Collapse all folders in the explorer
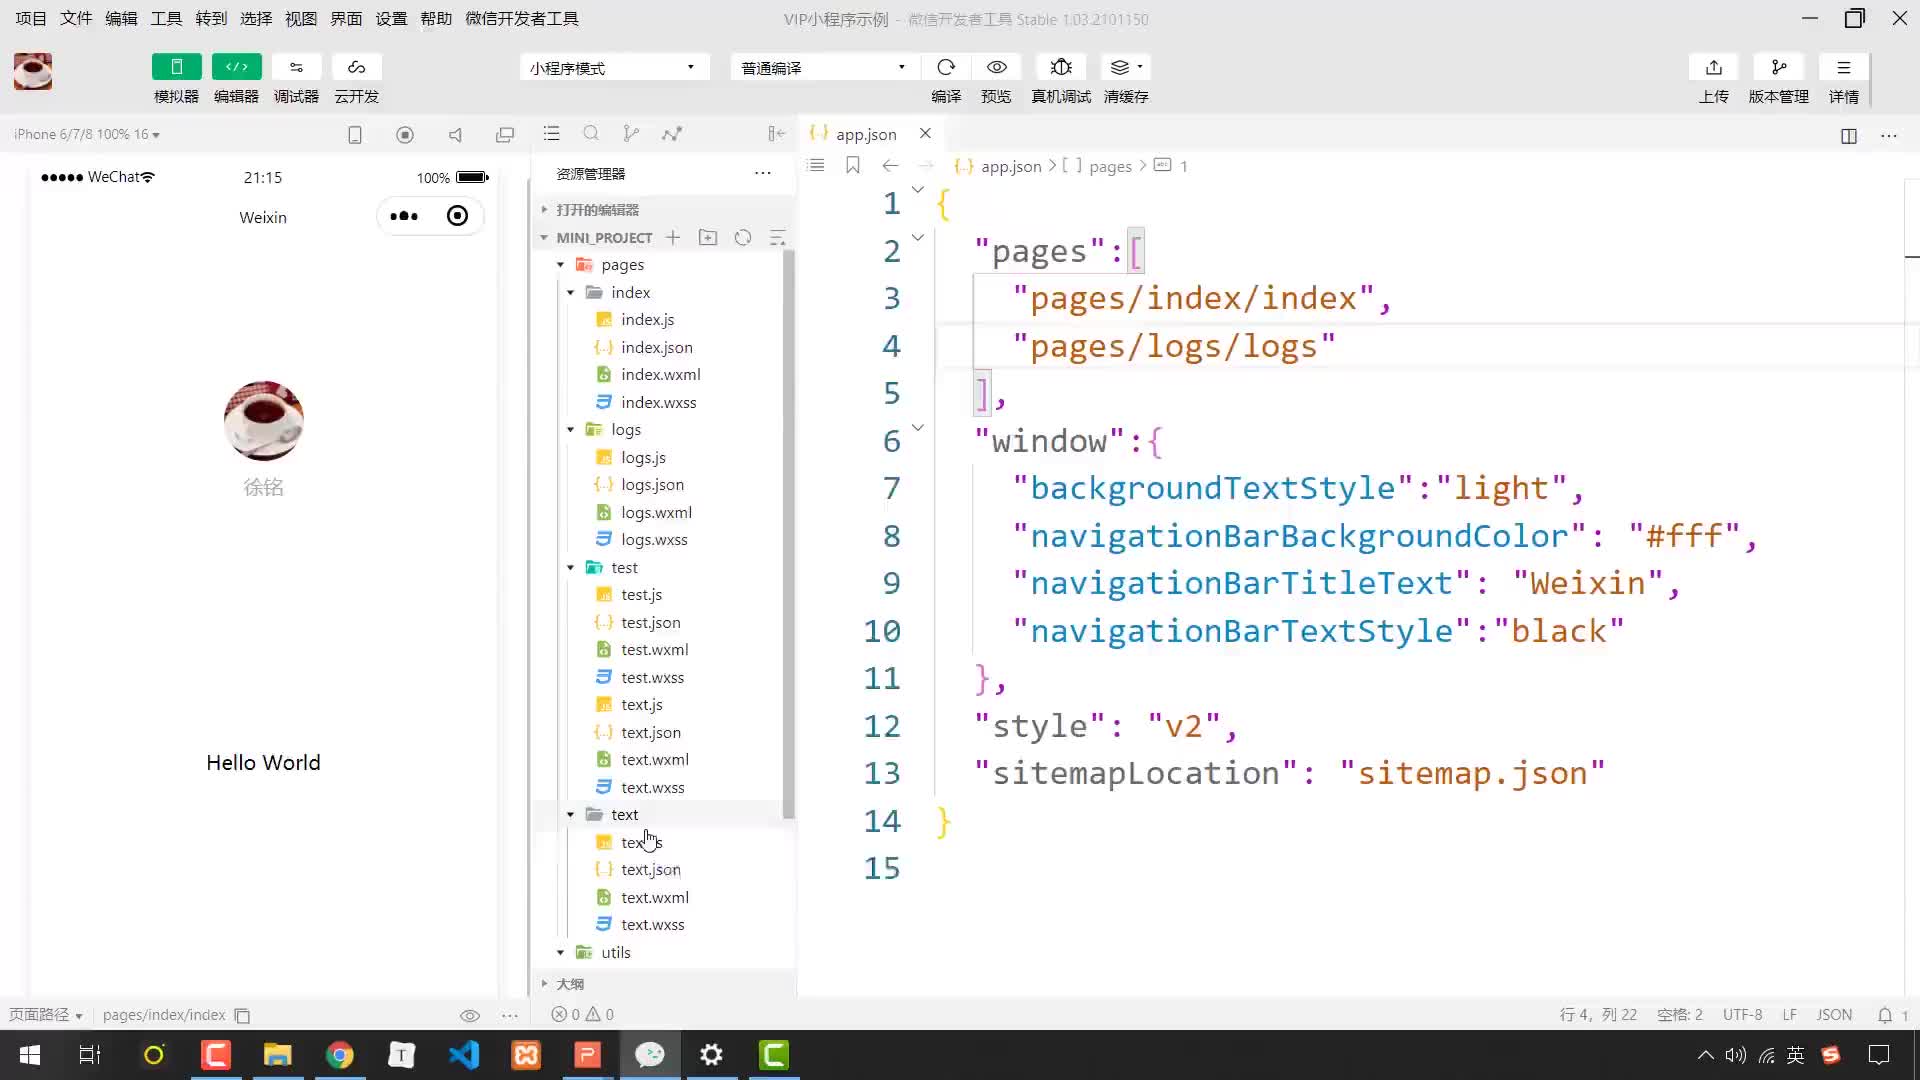 pos(777,237)
